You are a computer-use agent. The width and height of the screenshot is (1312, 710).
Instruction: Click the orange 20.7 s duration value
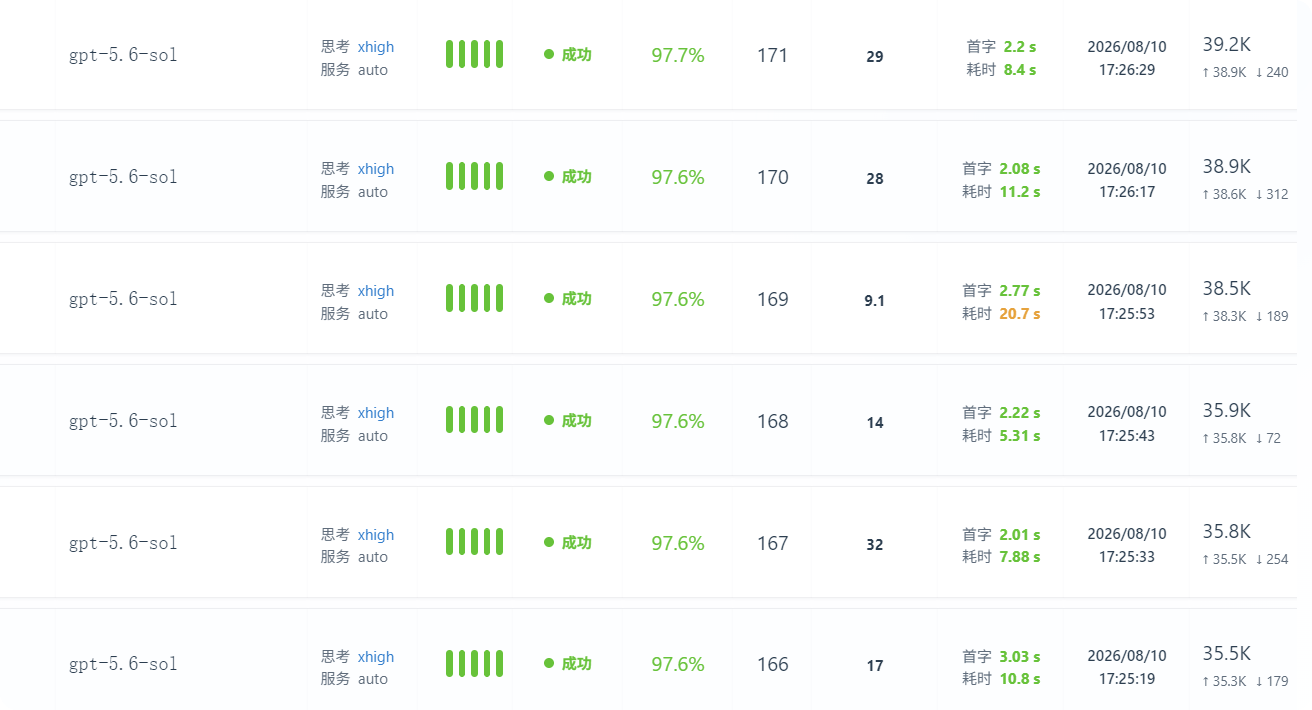click(x=1020, y=314)
